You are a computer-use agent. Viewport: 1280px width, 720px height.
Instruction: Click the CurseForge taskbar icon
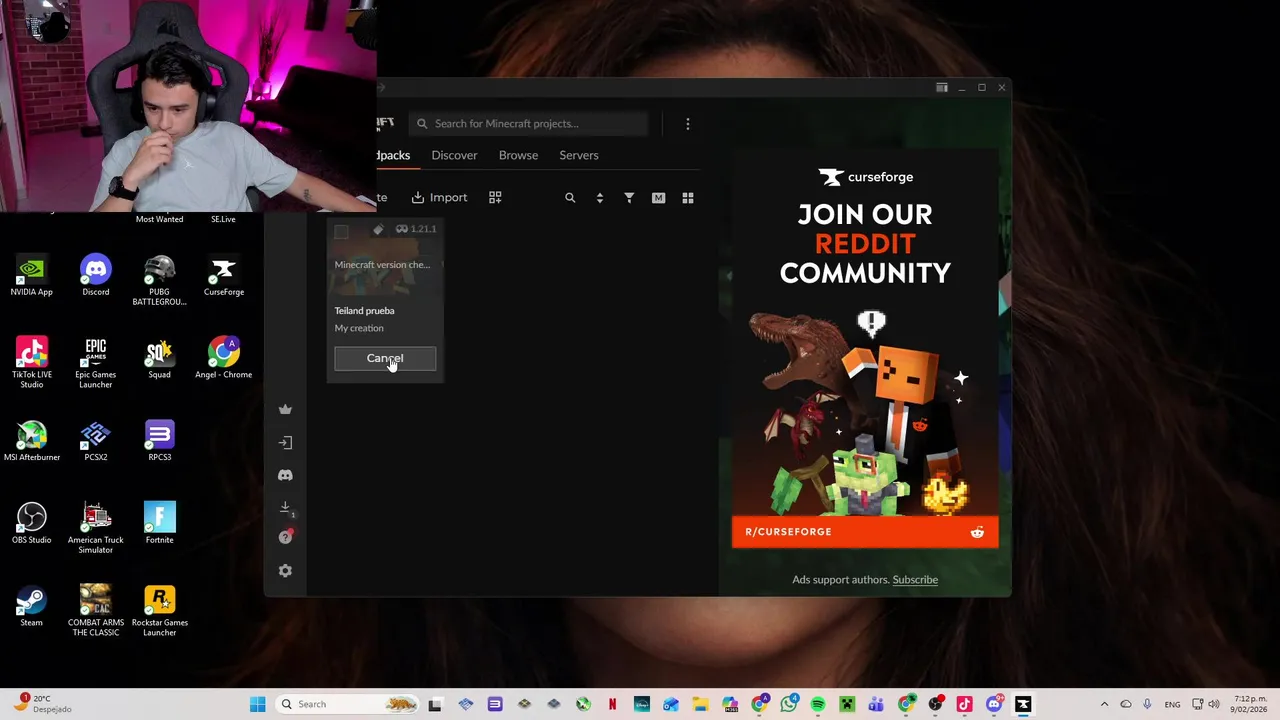pyautogui.click(x=1023, y=704)
